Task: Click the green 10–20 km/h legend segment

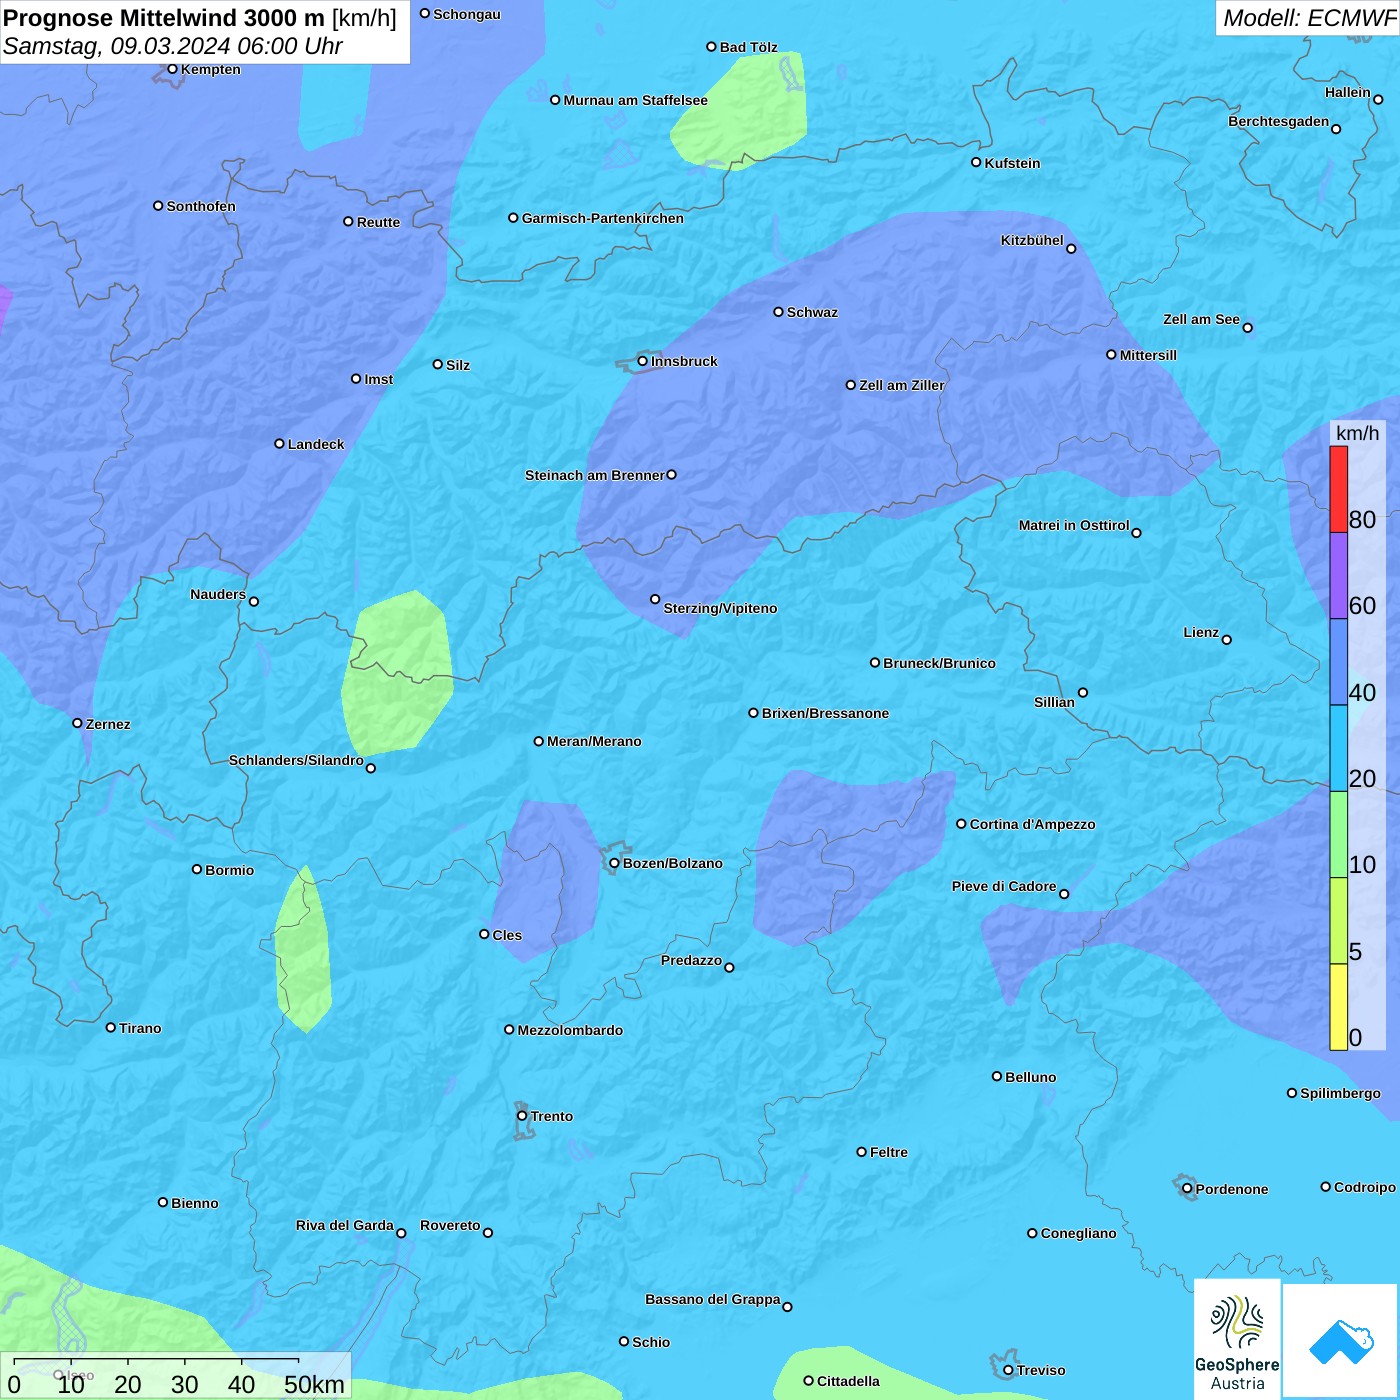Action: click(1338, 834)
